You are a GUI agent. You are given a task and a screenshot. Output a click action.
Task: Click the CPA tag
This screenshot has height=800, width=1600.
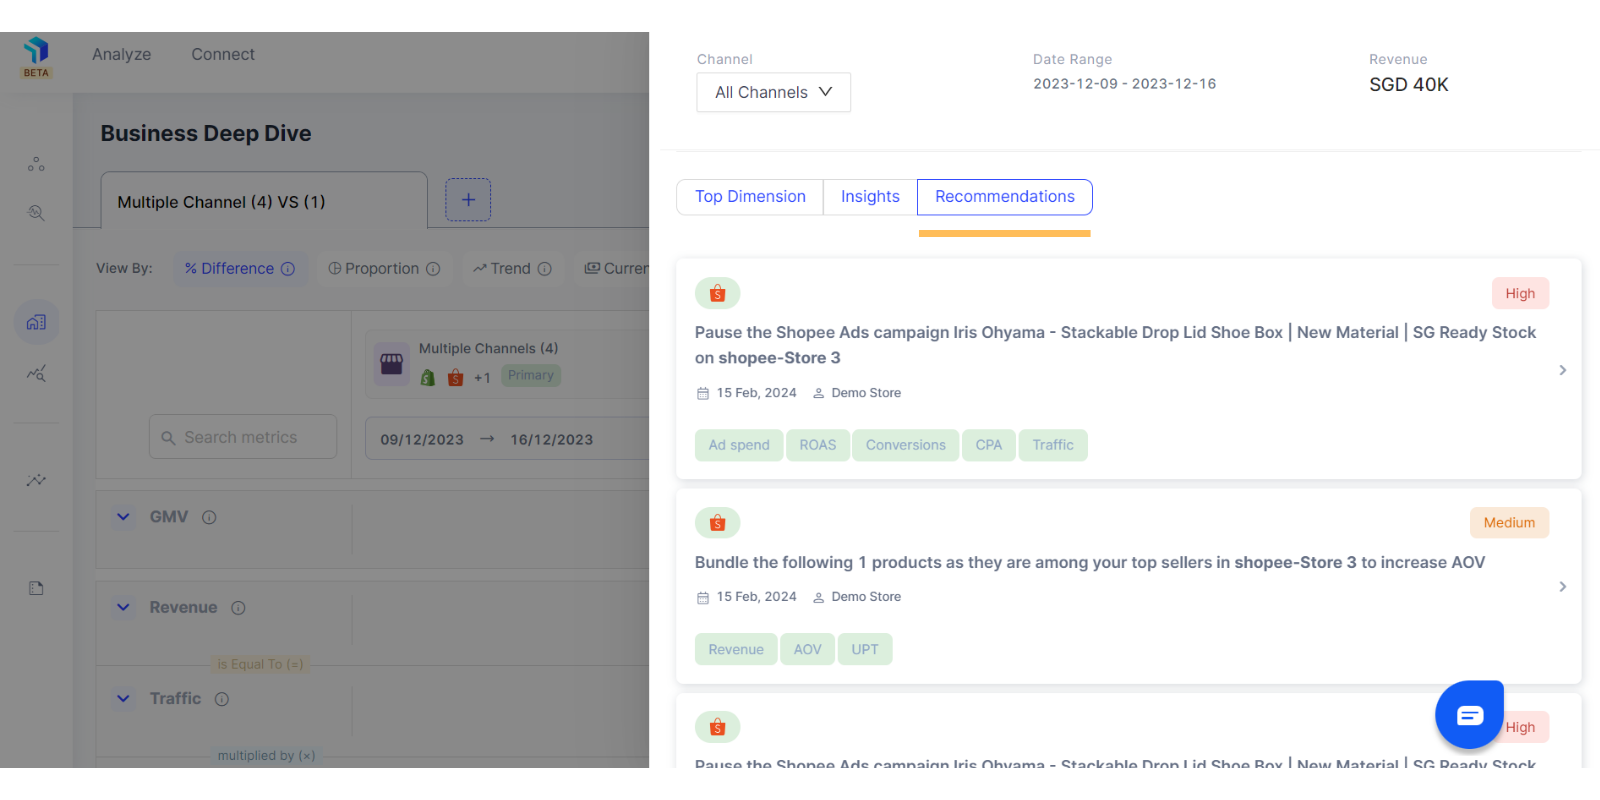[x=989, y=445]
